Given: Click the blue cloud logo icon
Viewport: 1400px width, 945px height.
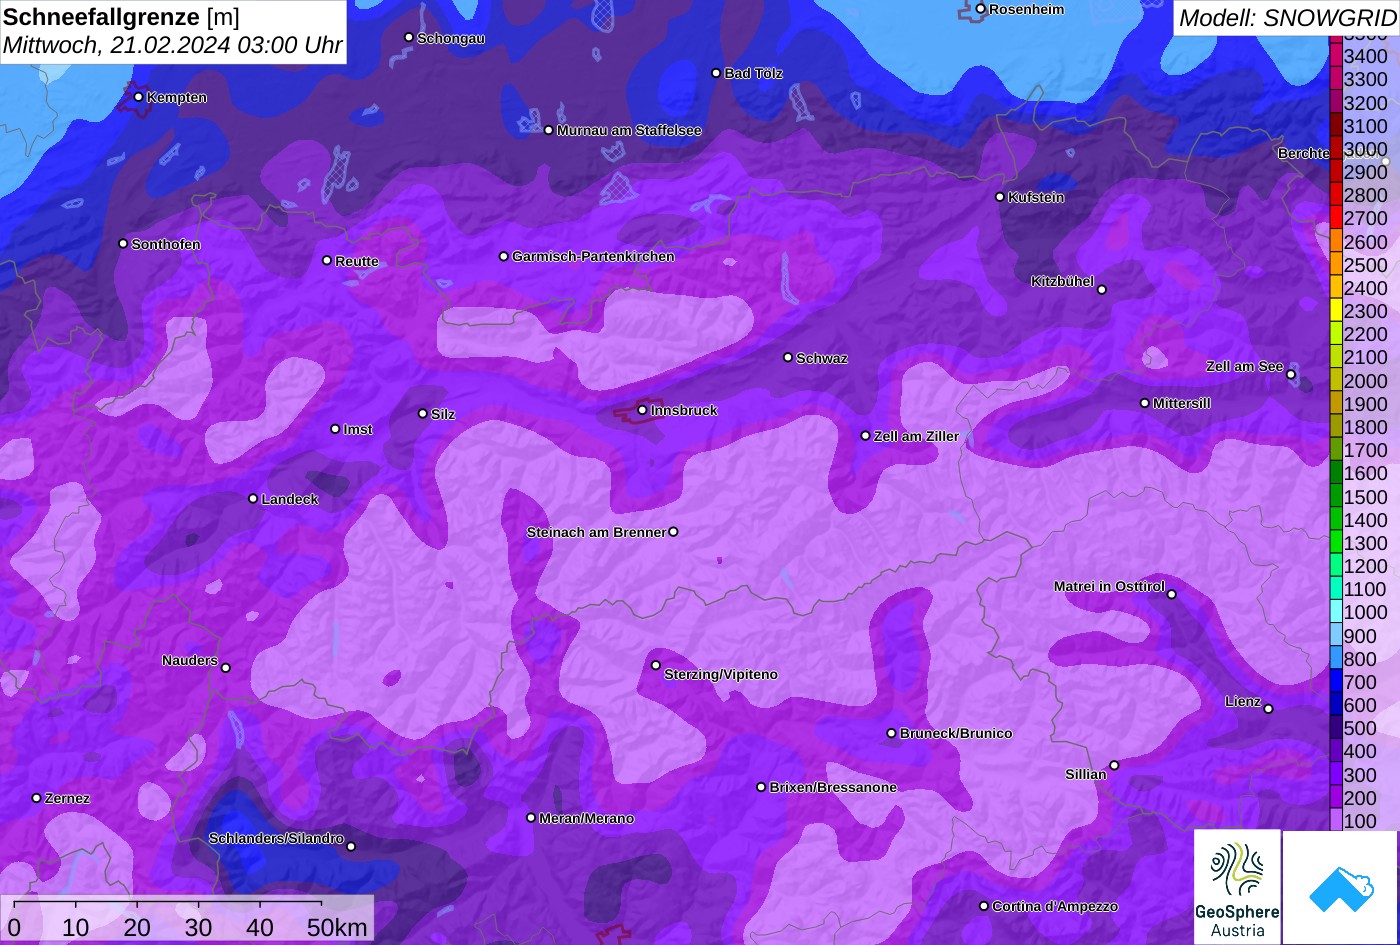Looking at the screenshot, I should 1341,887.
